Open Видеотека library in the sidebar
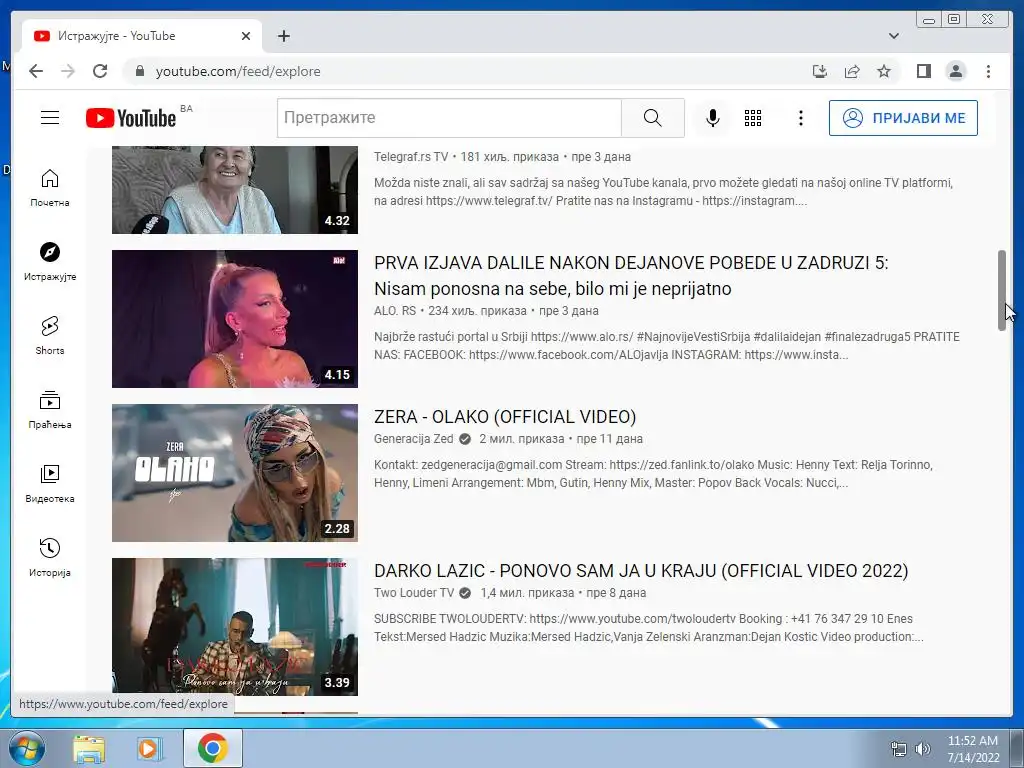Screen dimensions: 1024x768 tap(50, 483)
